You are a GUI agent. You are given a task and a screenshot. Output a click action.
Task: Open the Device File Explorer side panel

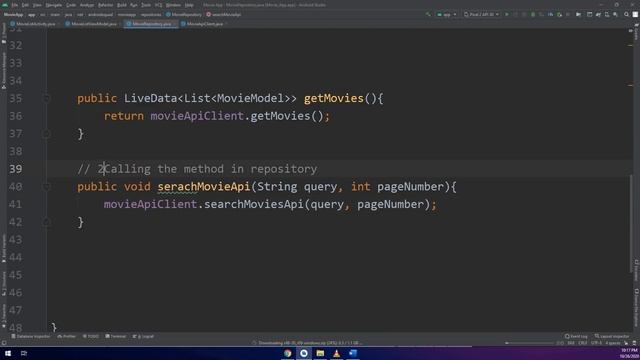[636, 307]
